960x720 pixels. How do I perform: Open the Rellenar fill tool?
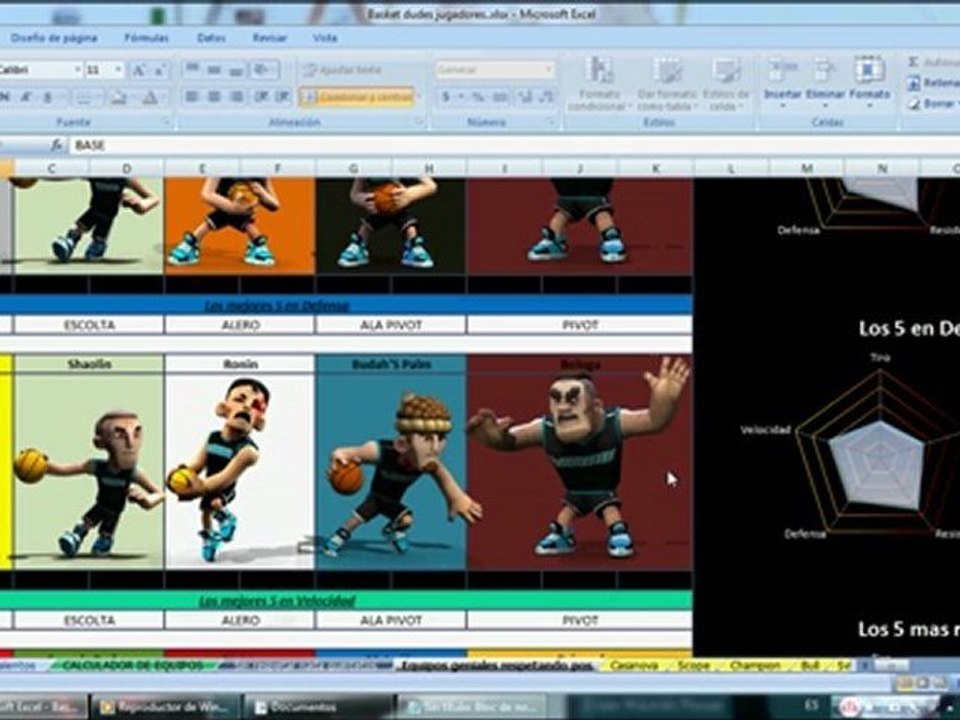click(933, 83)
